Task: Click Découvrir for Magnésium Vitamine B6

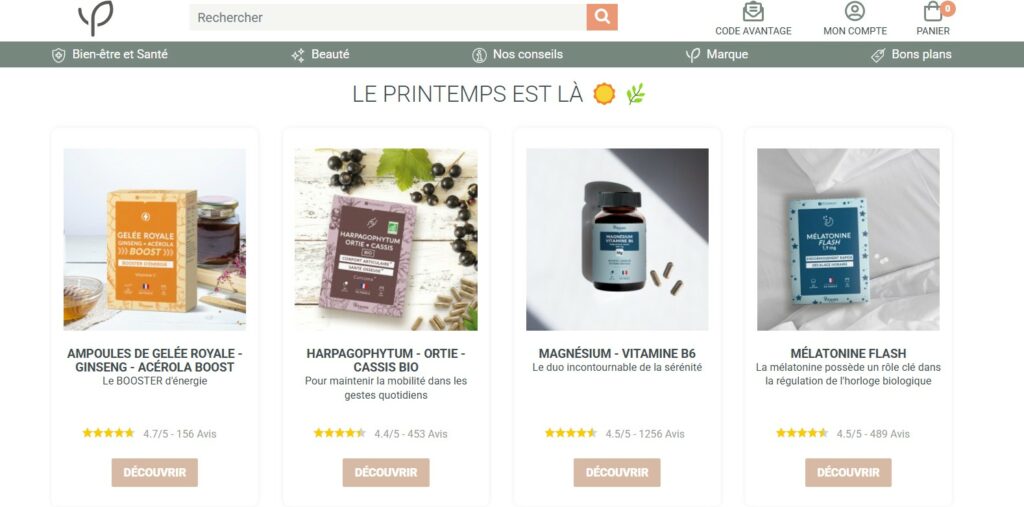Action: point(617,472)
